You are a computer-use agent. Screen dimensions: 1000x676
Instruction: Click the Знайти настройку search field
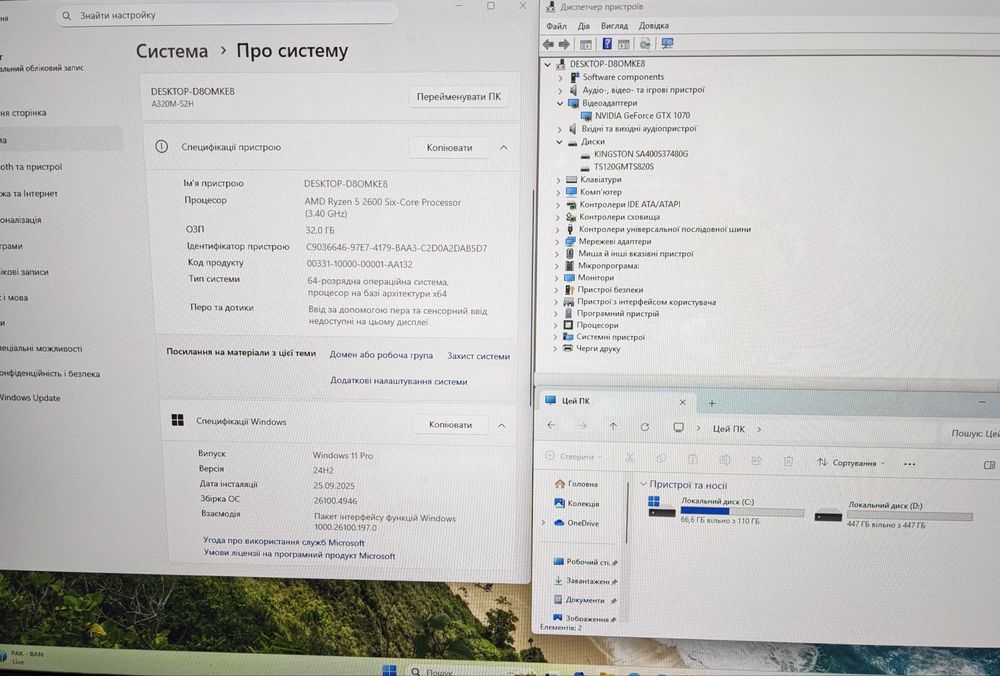click(226, 15)
